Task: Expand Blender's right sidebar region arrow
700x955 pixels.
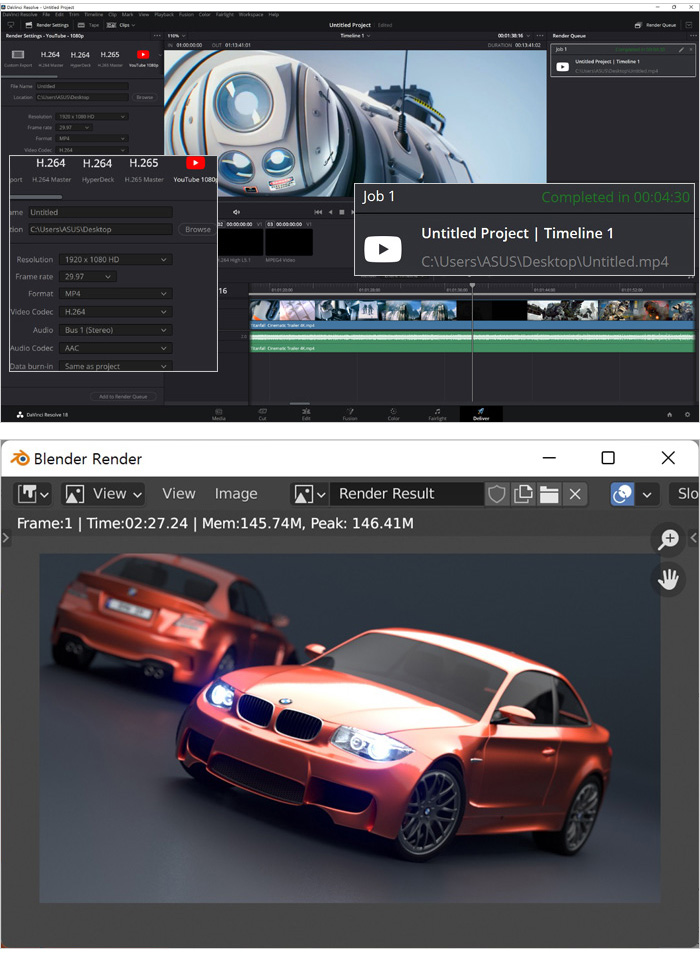Action: (693, 538)
